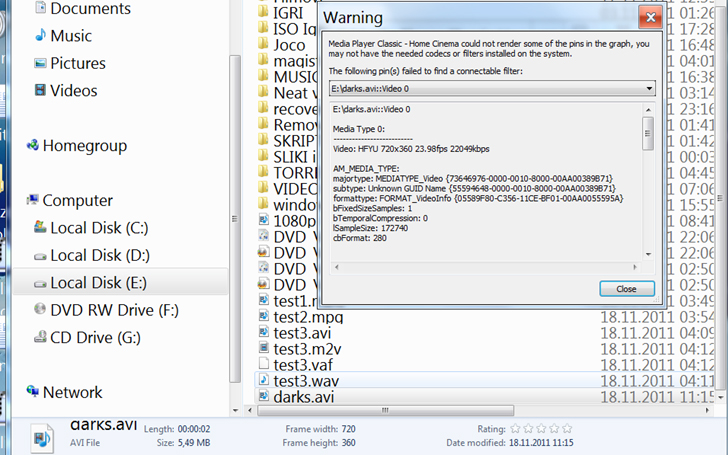The height and width of the screenshot is (455, 728).
Task: Click the Homegroup icon
Action: 32,145
